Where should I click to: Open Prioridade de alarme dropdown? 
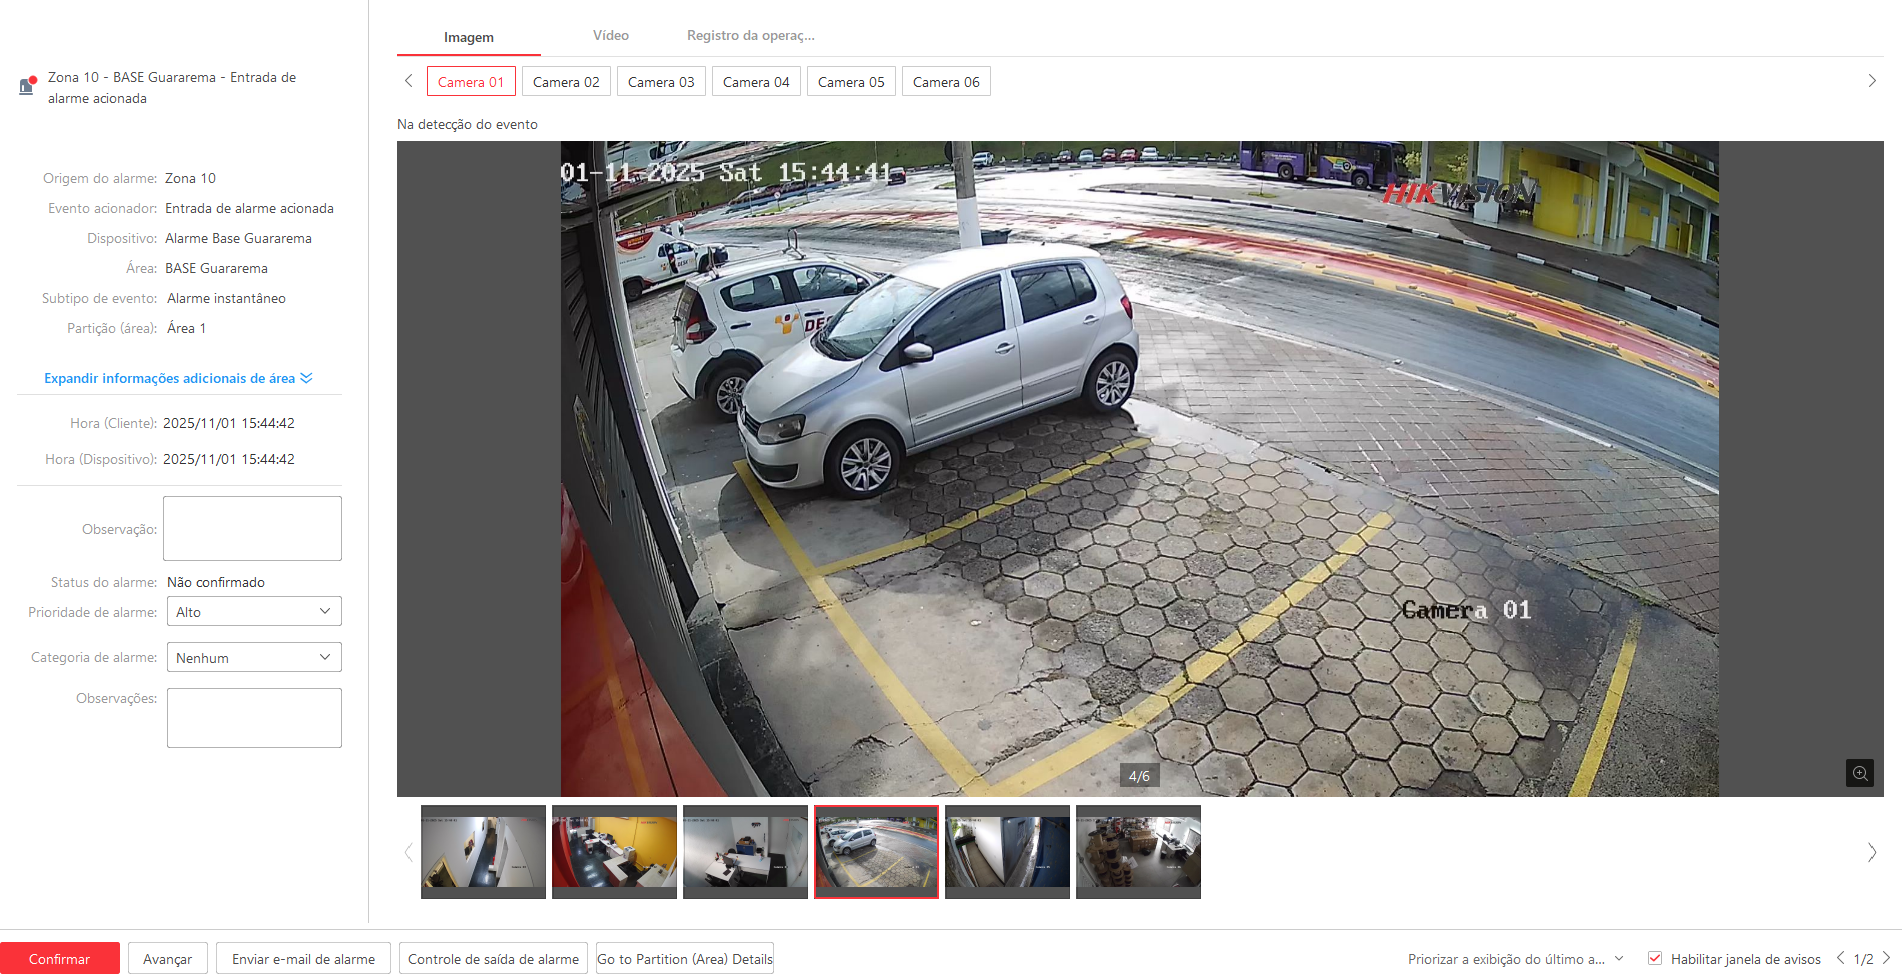(254, 611)
